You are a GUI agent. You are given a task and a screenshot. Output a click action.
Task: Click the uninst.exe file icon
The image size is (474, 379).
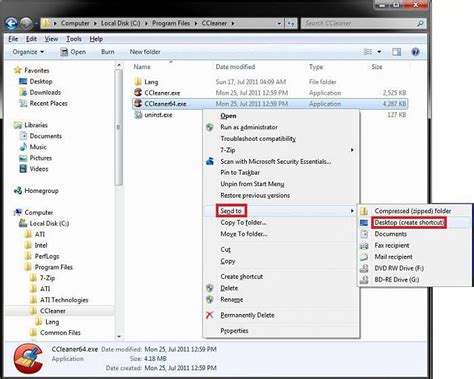pyautogui.click(x=138, y=115)
